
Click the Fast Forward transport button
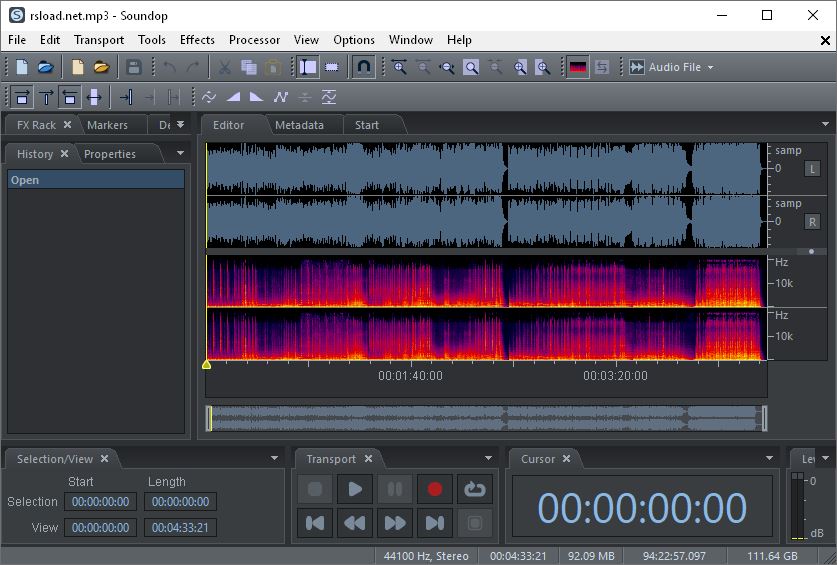395,522
